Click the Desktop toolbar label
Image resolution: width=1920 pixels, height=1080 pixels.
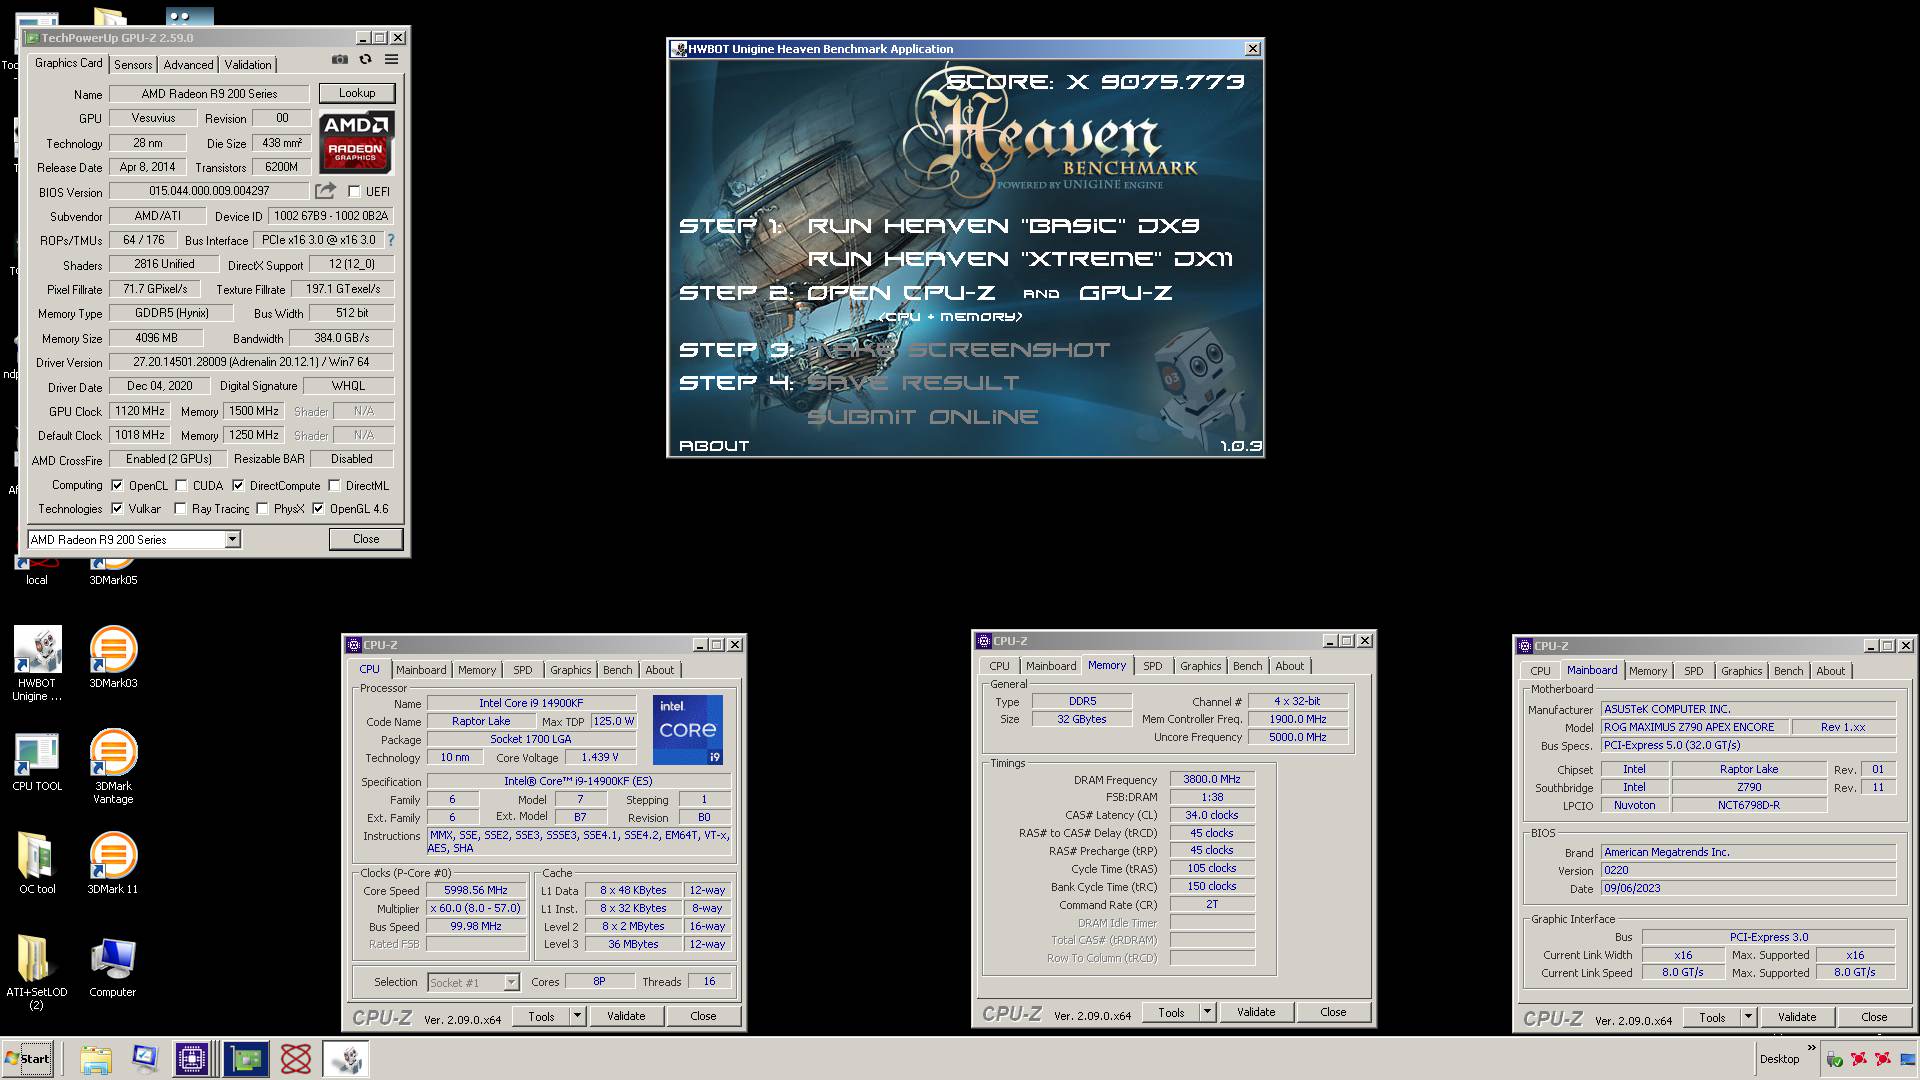coord(1779,1059)
